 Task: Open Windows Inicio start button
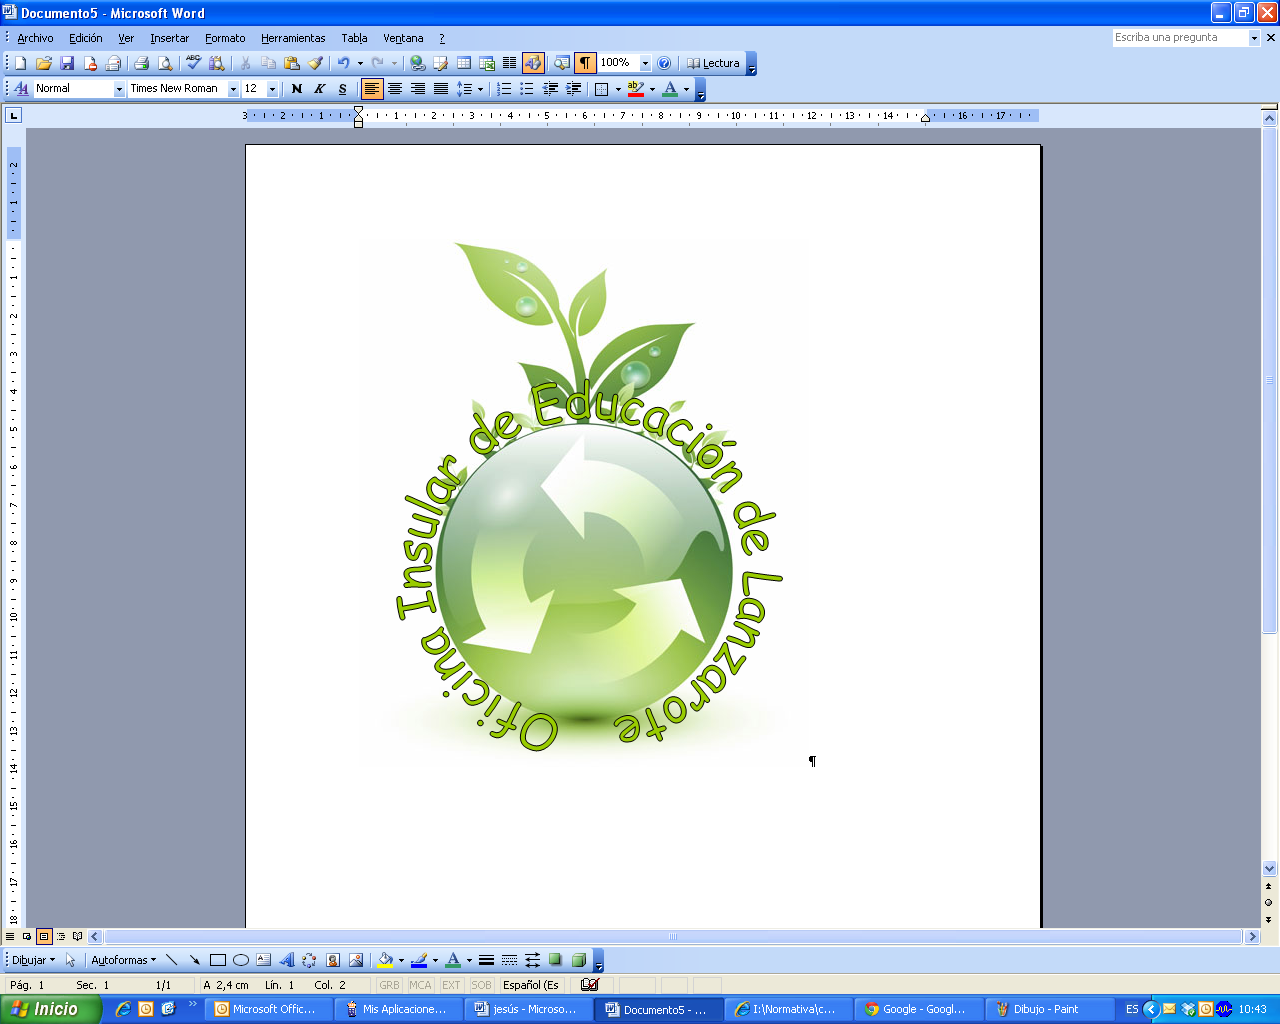click(x=50, y=1009)
